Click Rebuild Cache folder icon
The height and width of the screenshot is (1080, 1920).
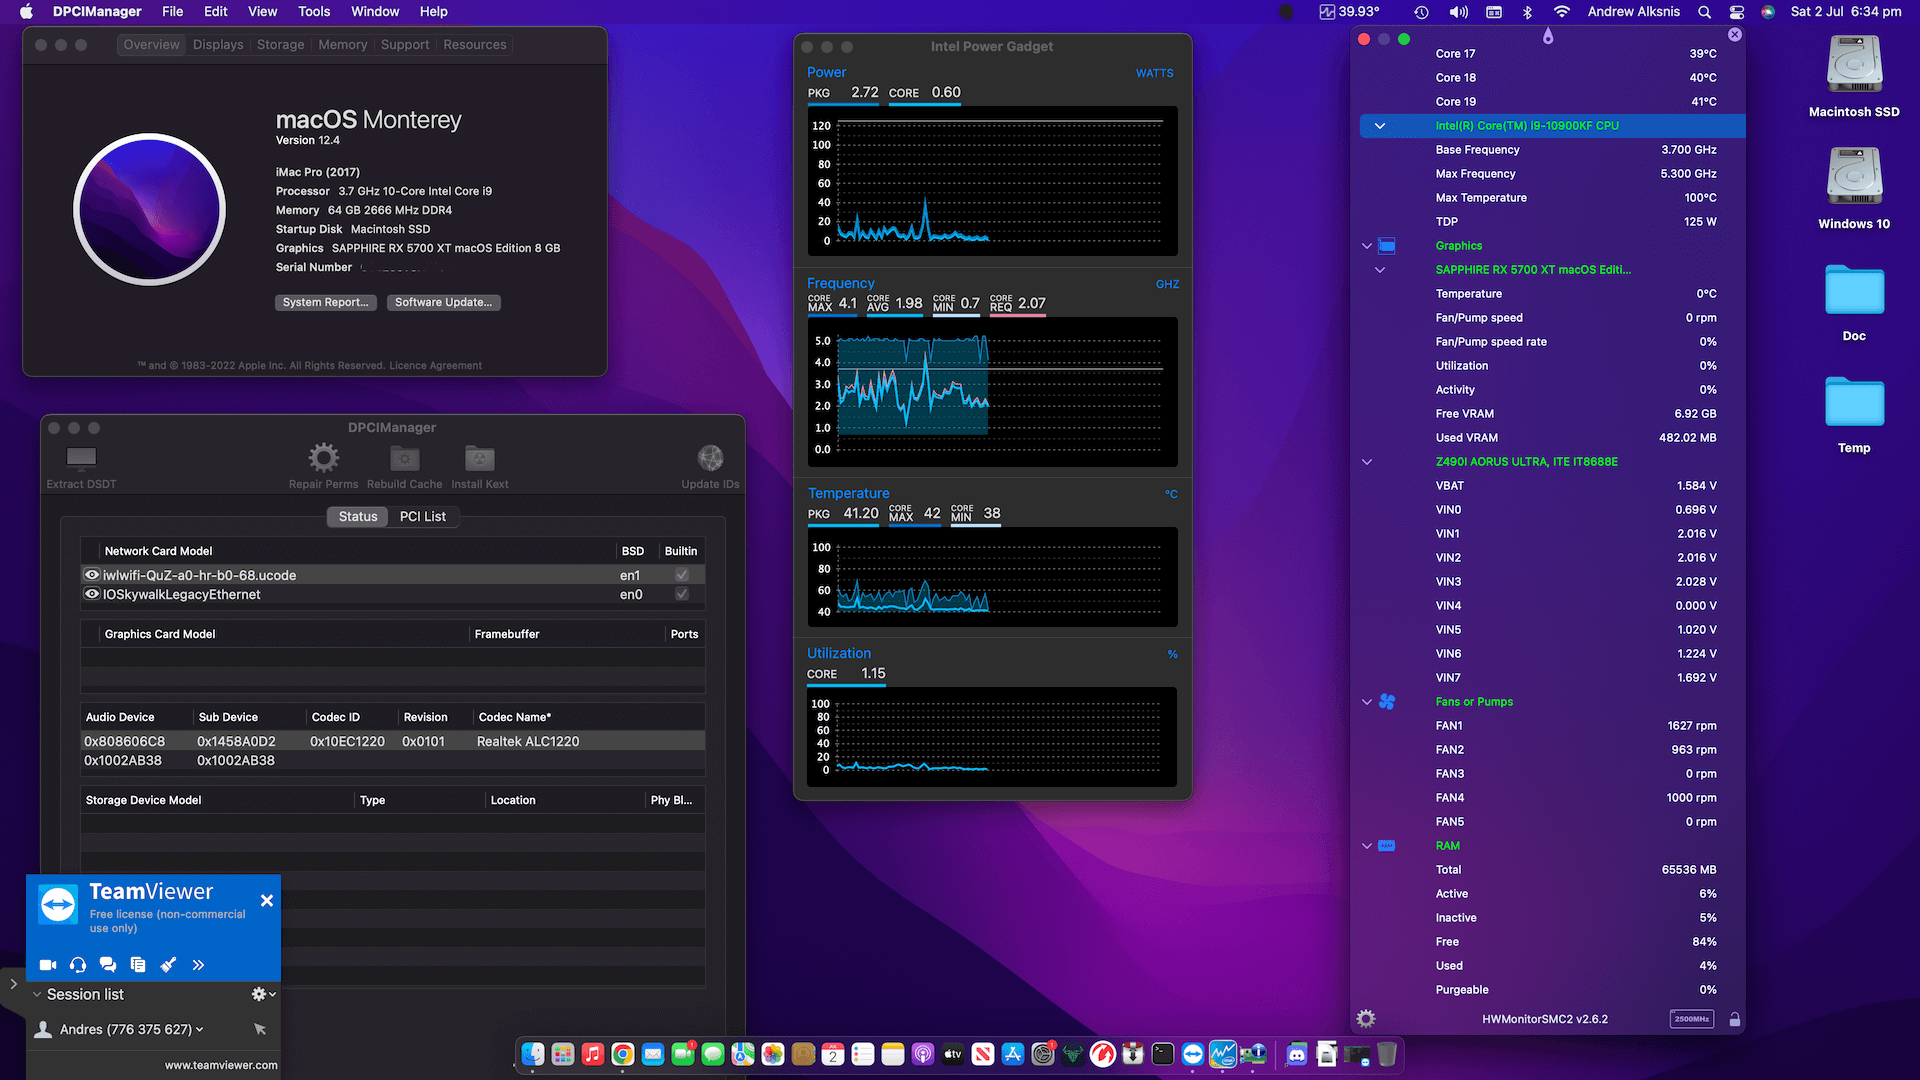(404, 458)
